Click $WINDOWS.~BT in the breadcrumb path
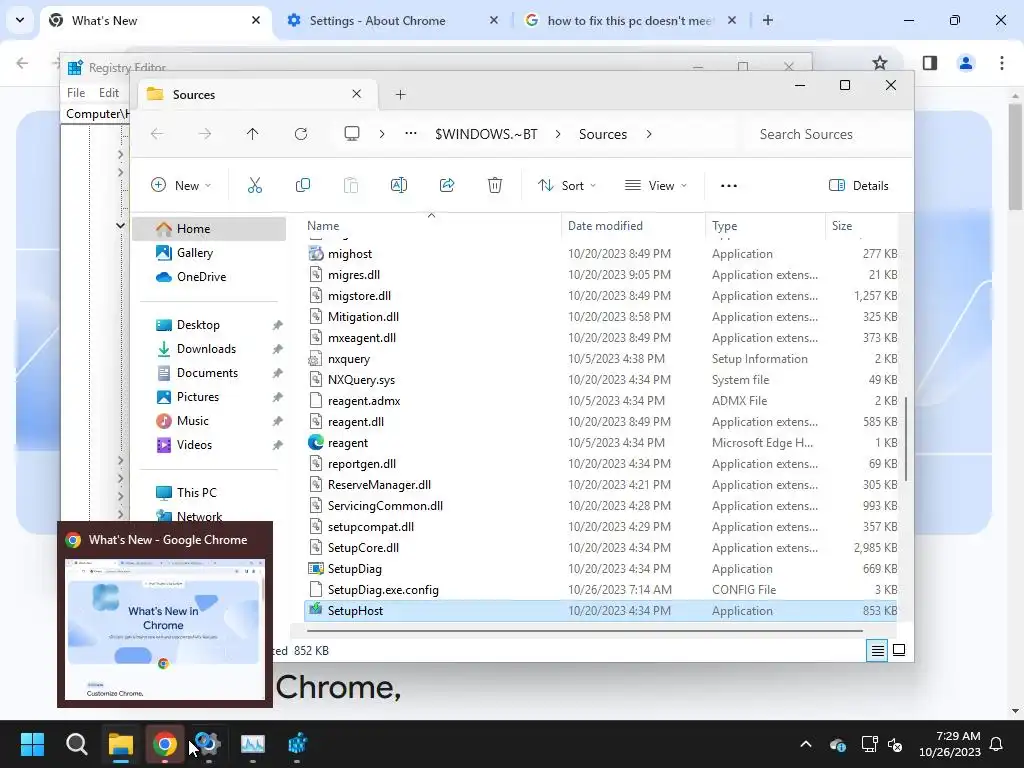This screenshot has width=1024, height=768. tap(487, 134)
